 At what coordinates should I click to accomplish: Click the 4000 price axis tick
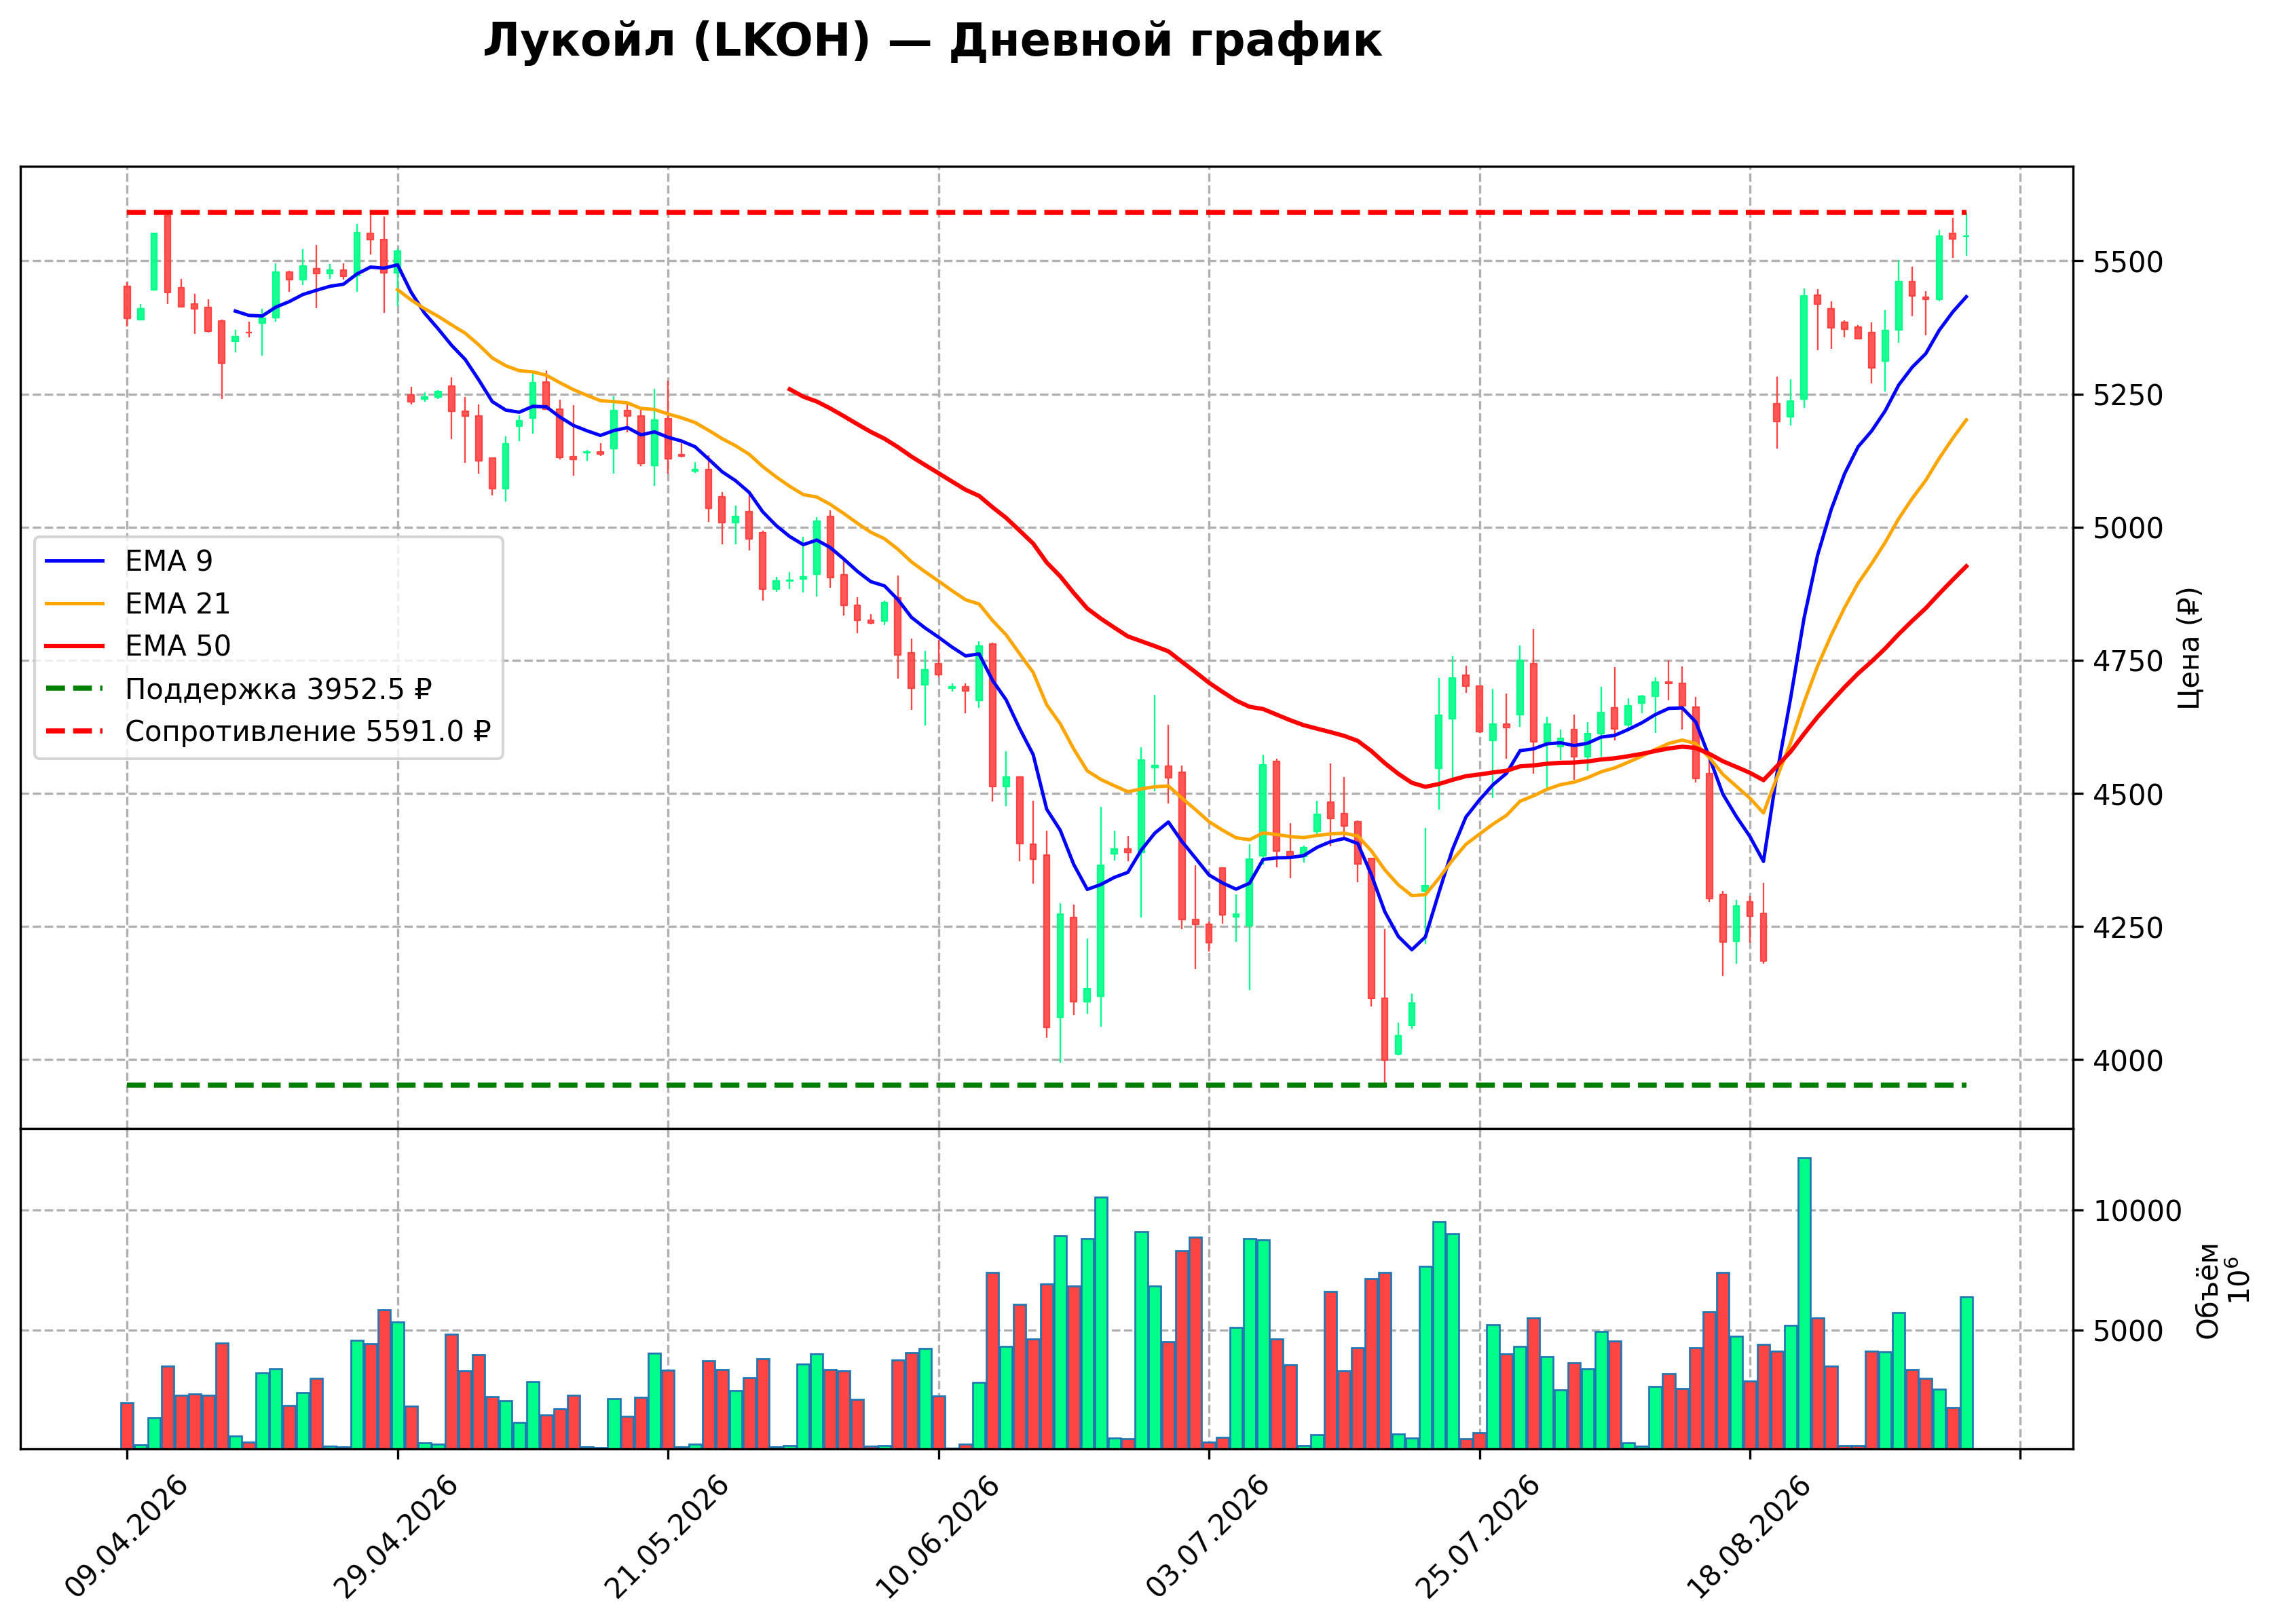(x=2128, y=1060)
